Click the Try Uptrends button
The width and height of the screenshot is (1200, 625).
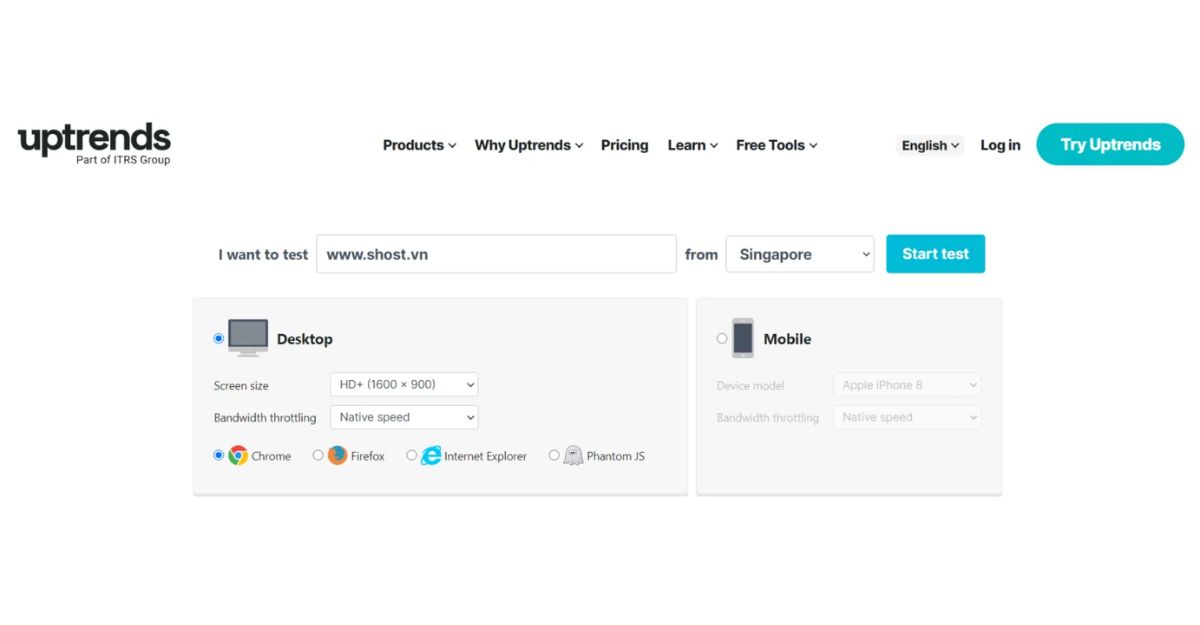tap(1110, 145)
